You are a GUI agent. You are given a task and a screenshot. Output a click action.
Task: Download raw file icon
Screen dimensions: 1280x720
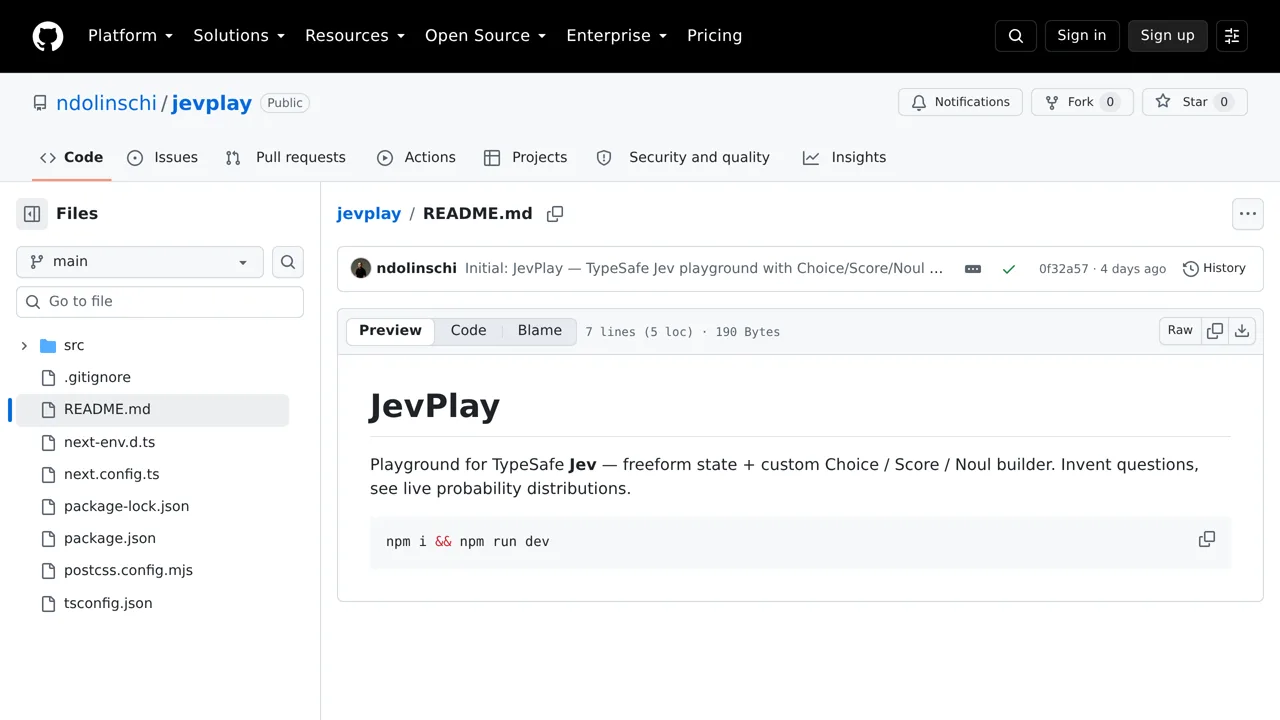[1242, 331]
